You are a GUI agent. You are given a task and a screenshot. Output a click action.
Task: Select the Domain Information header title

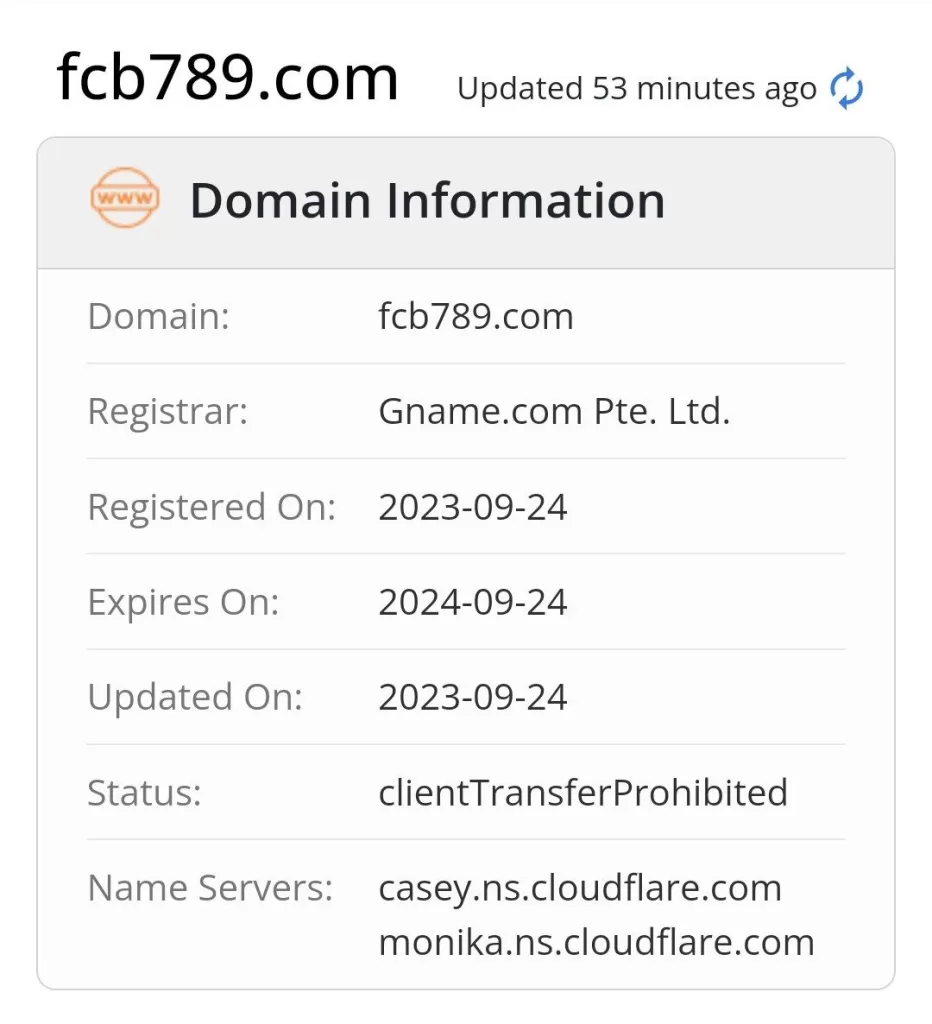point(427,200)
